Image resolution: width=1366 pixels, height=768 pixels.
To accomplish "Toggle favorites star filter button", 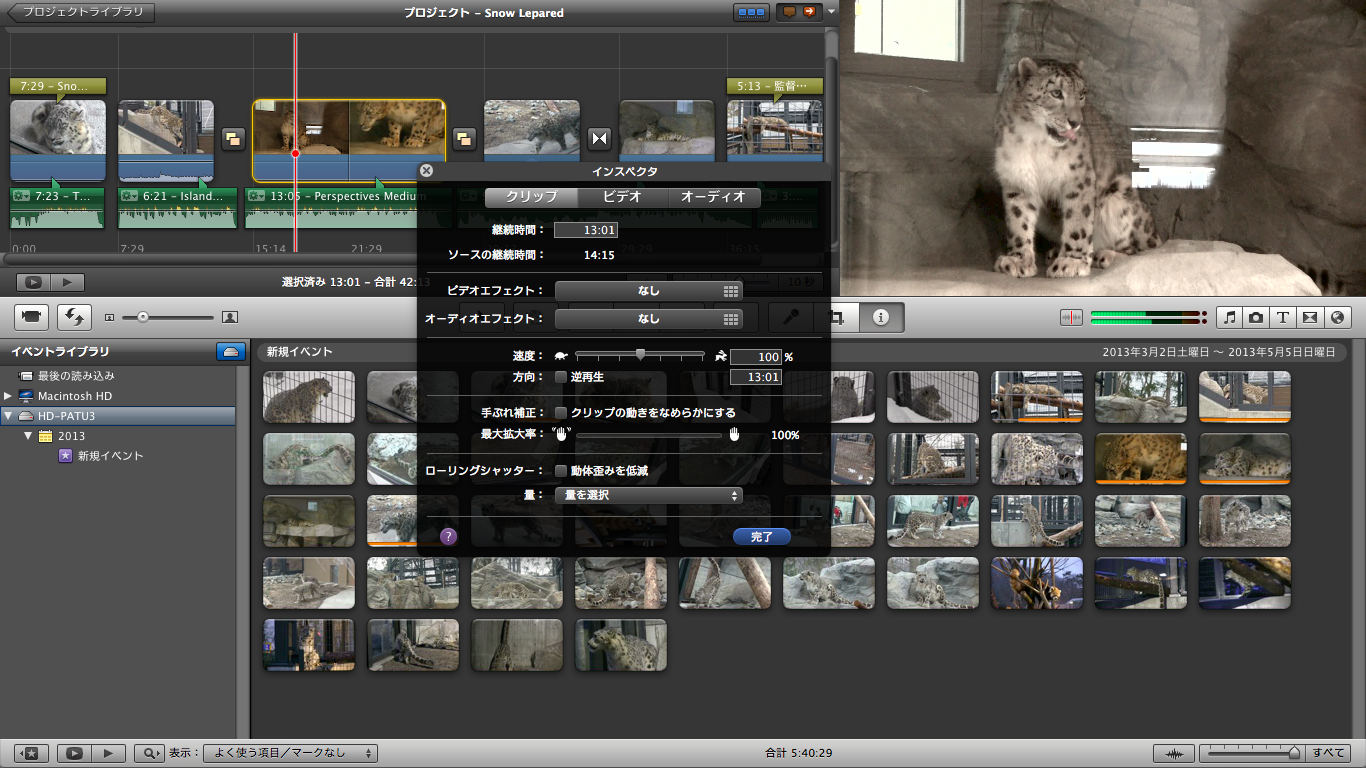I will (31, 753).
